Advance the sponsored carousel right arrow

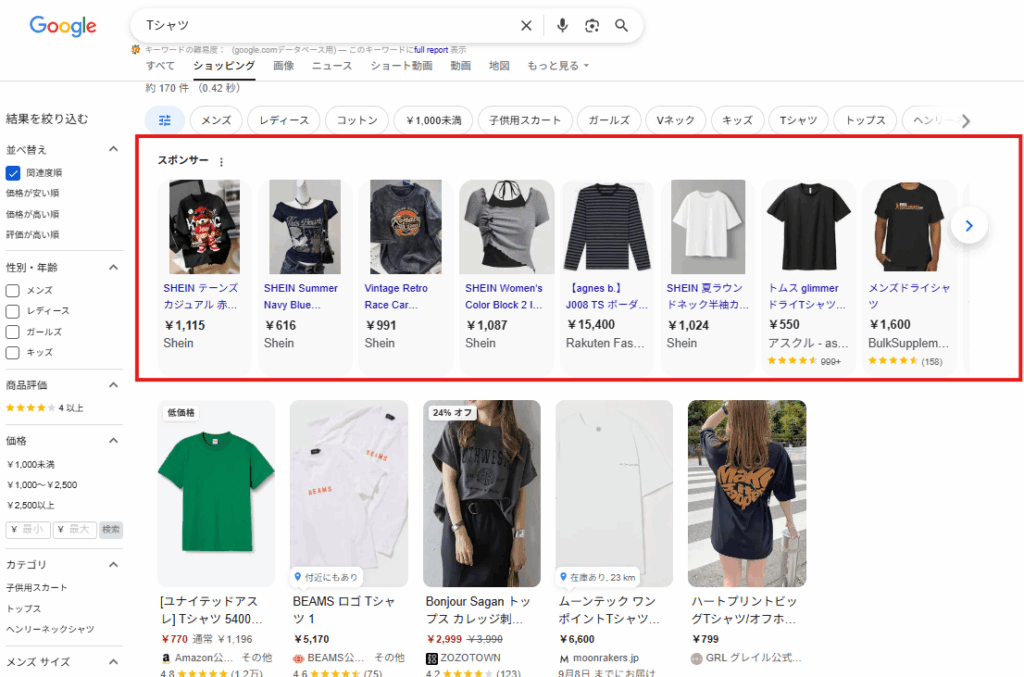pyautogui.click(x=969, y=226)
